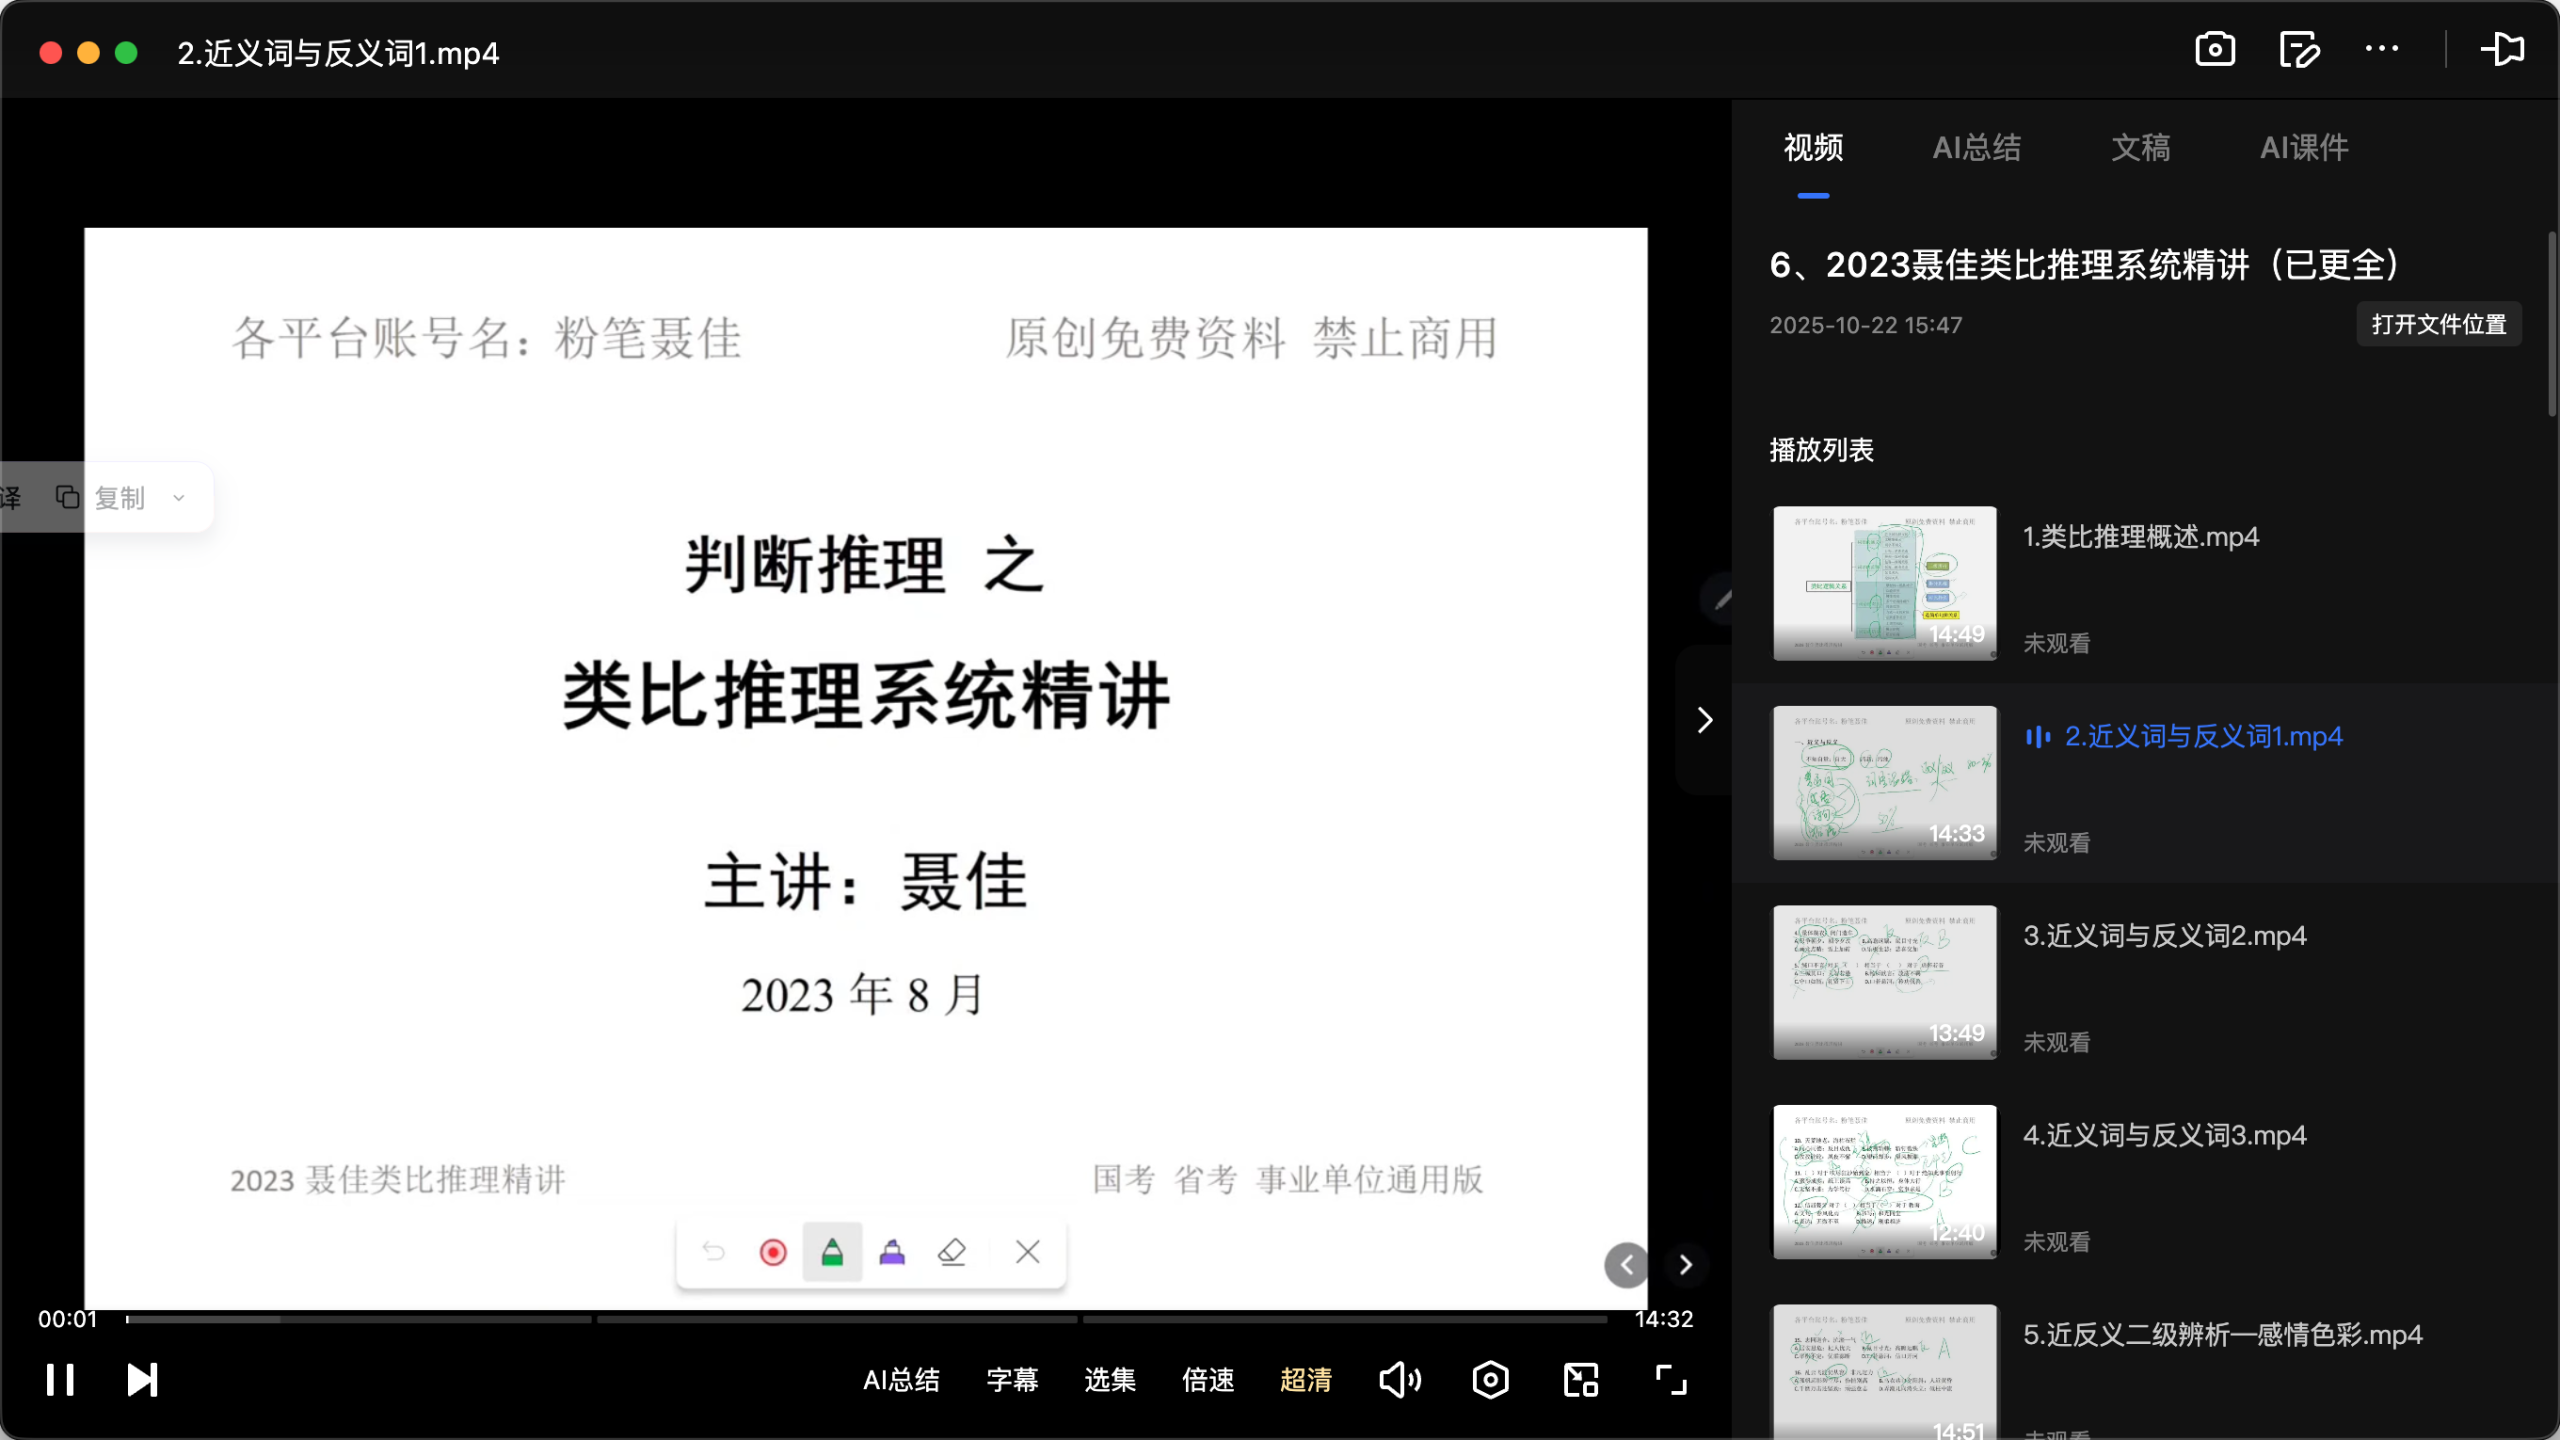Close the annotation toolbar with the X
The image size is (2560, 1440).
pyautogui.click(x=1026, y=1251)
